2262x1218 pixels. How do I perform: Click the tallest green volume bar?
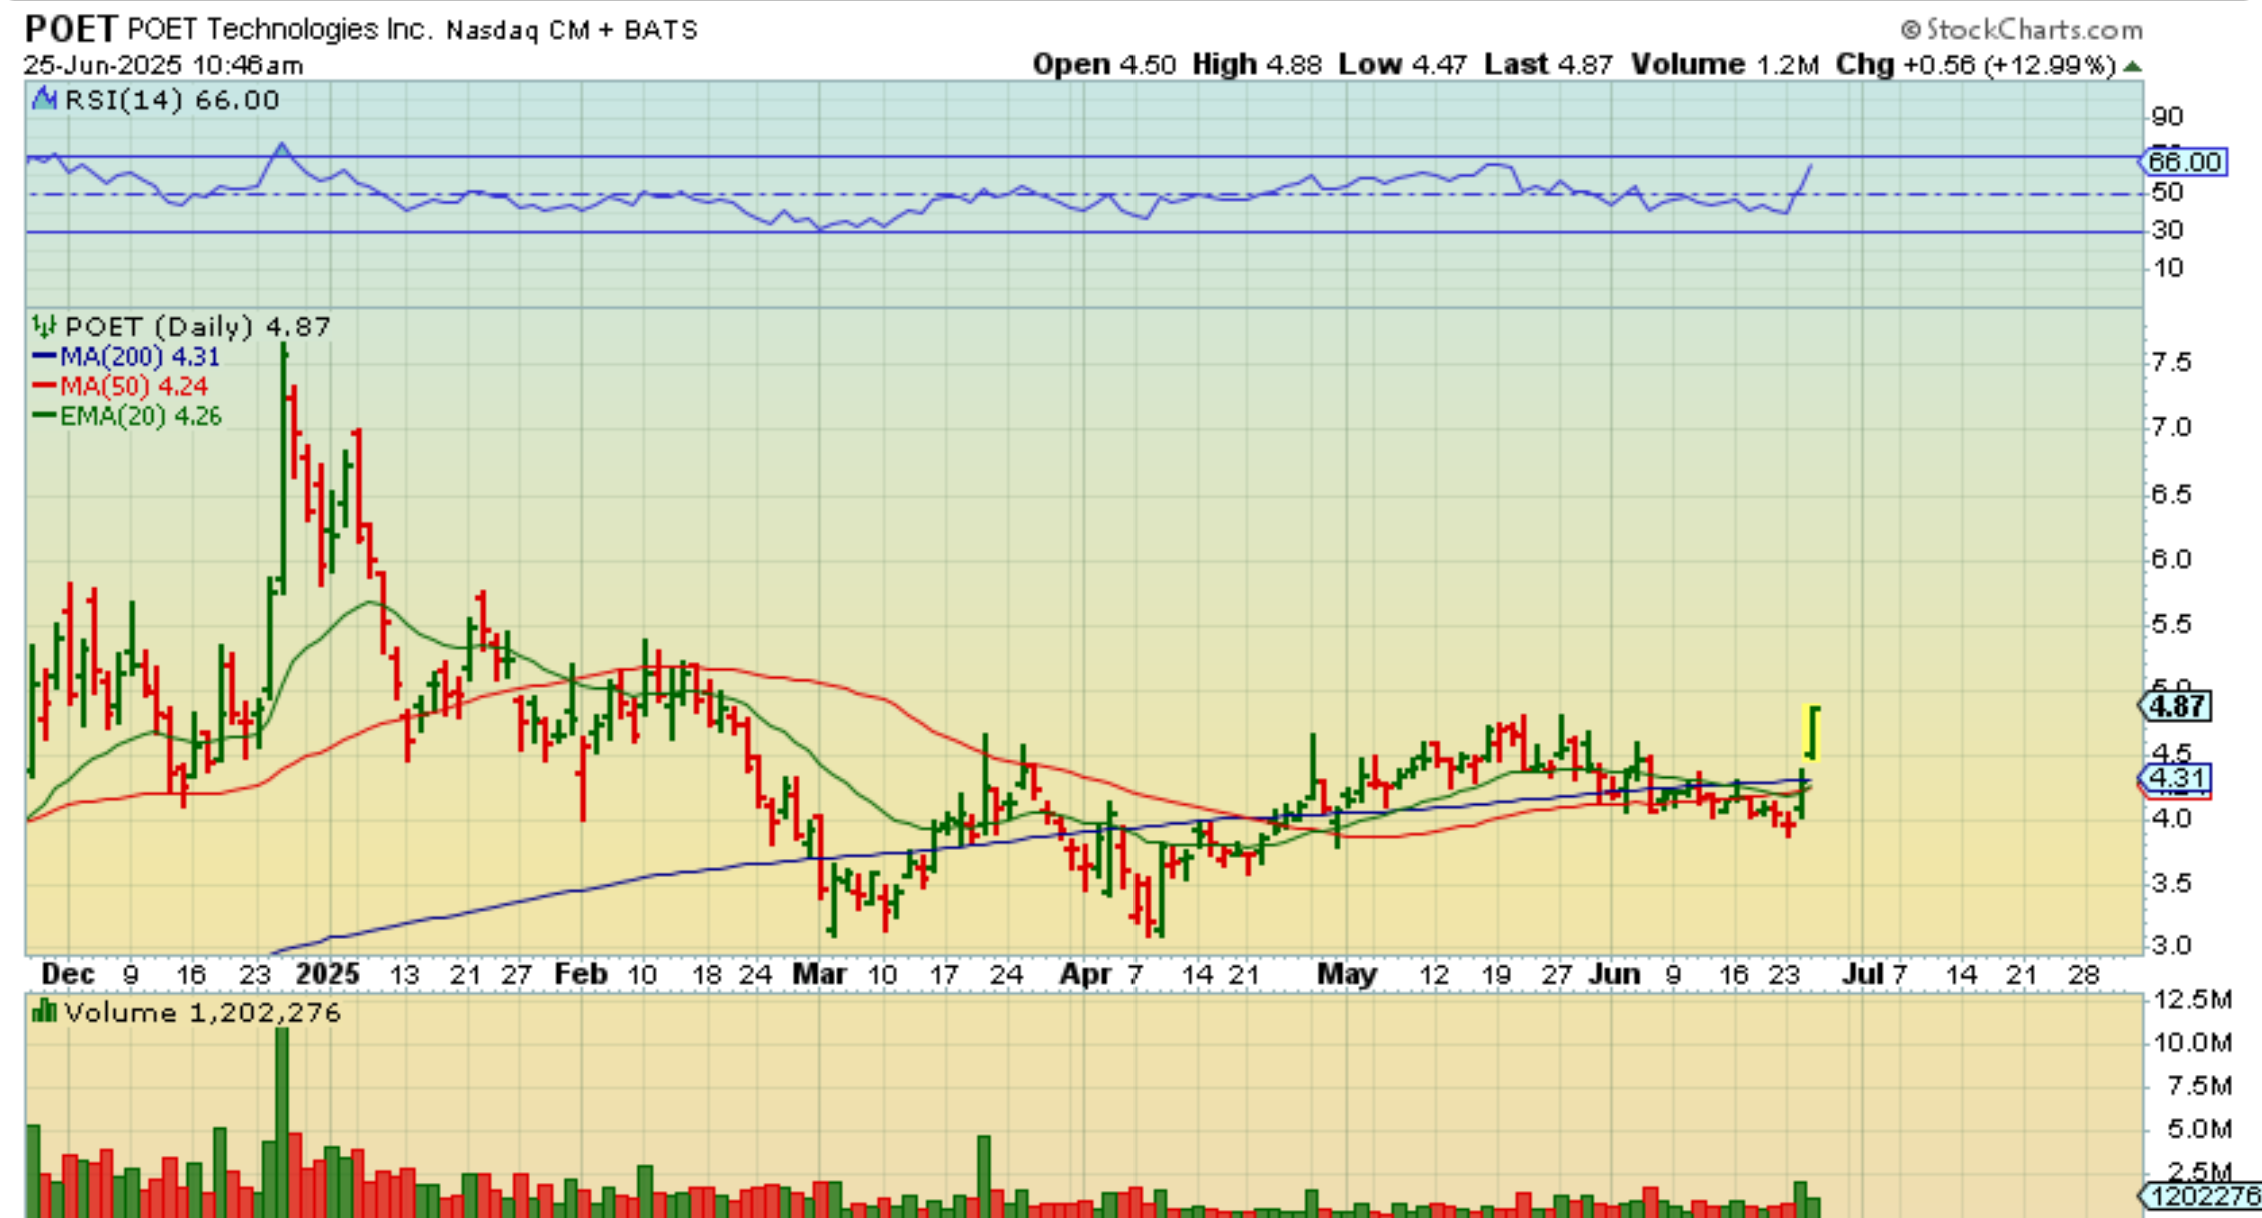[282, 1120]
